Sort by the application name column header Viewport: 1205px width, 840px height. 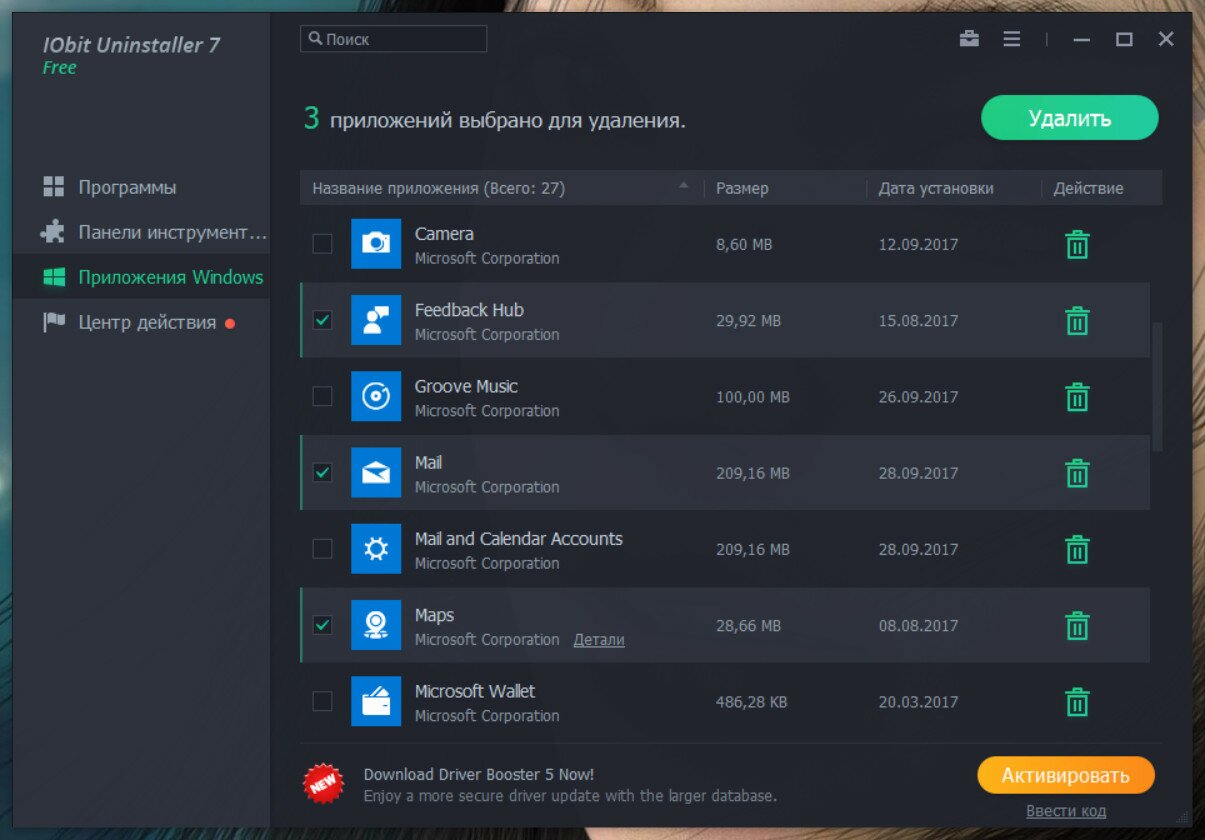click(501, 188)
